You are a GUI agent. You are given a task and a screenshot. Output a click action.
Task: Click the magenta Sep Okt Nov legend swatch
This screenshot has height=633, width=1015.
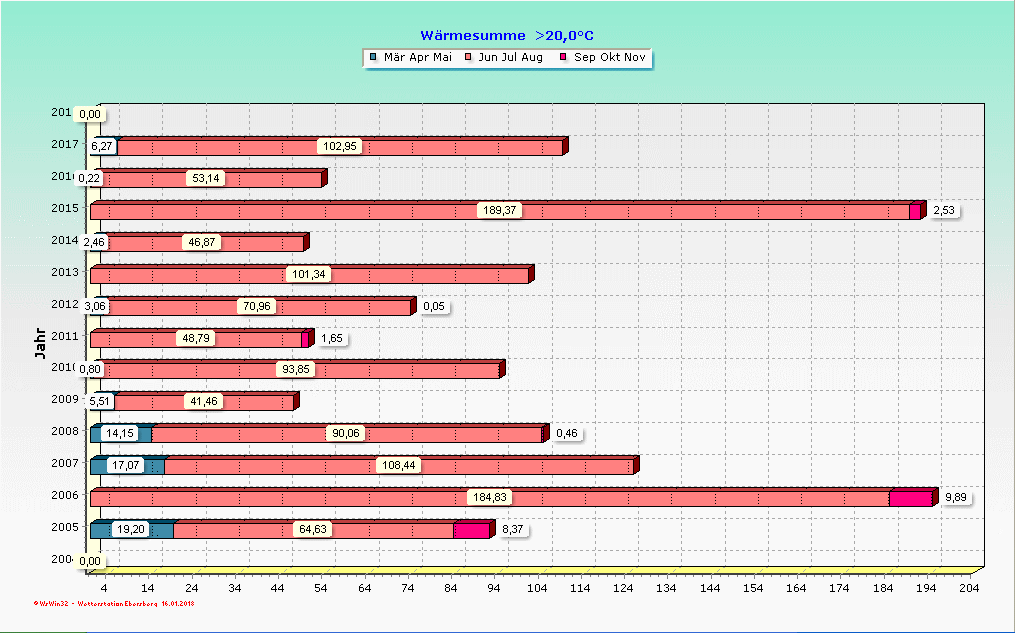pos(564,58)
